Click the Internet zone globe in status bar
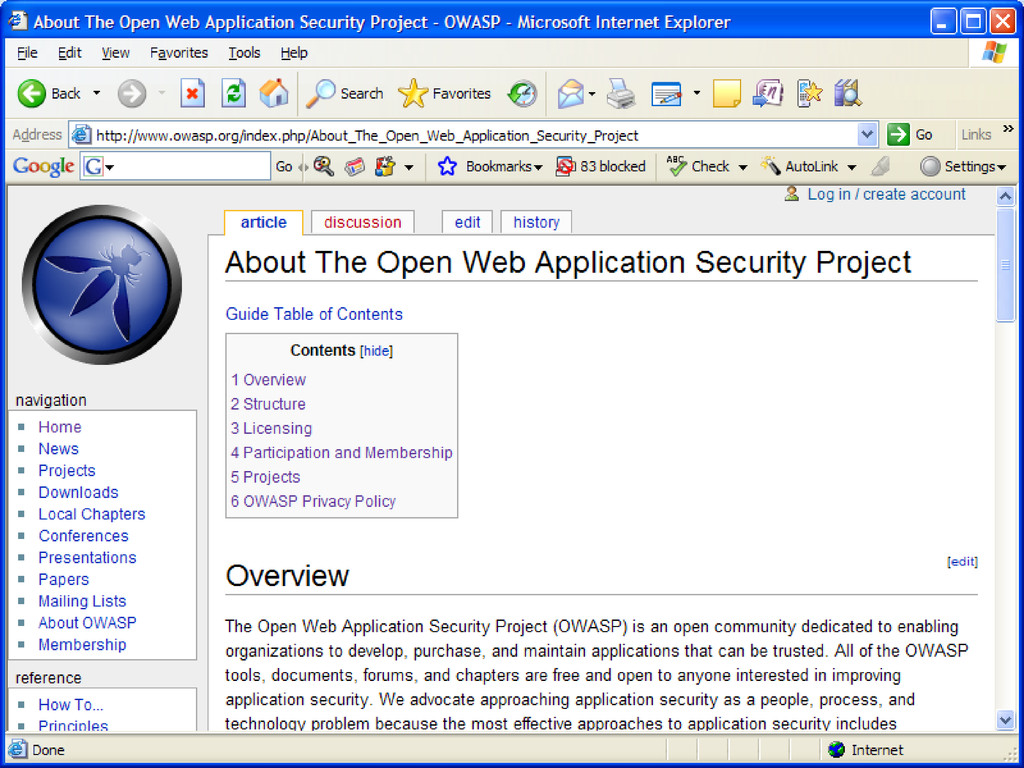Viewport: 1024px width, 768px height. (836, 750)
